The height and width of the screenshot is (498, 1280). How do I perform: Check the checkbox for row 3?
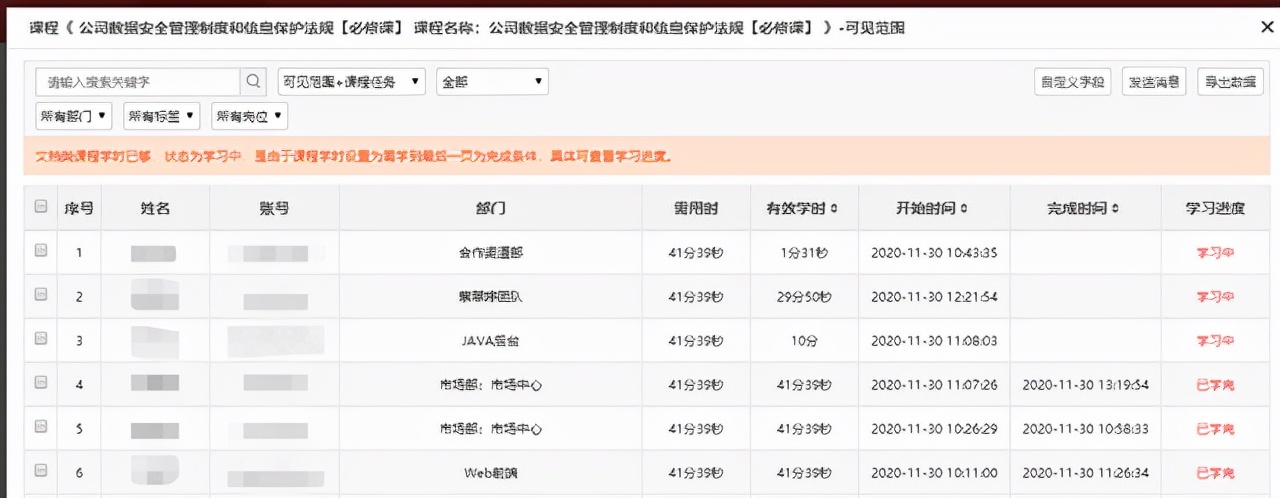[x=41, y=339]
